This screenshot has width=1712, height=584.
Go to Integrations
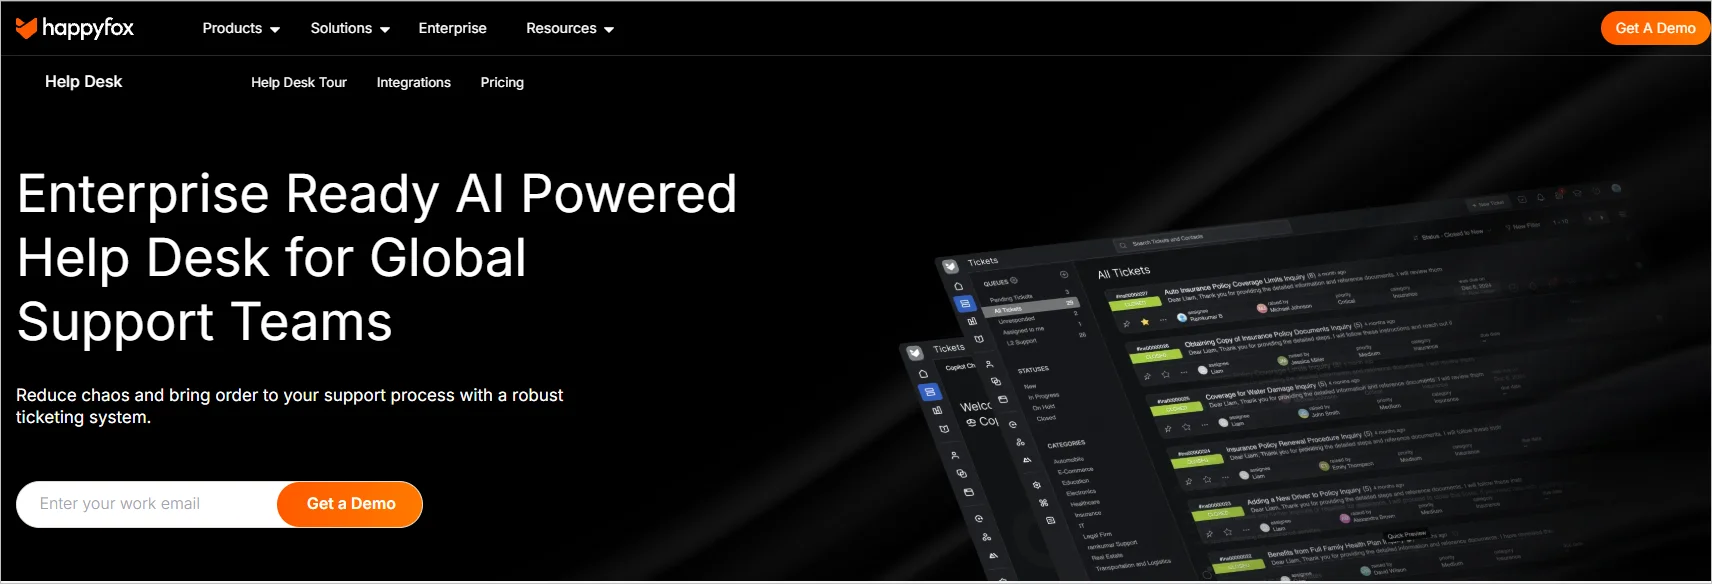[x=413, y=83]
